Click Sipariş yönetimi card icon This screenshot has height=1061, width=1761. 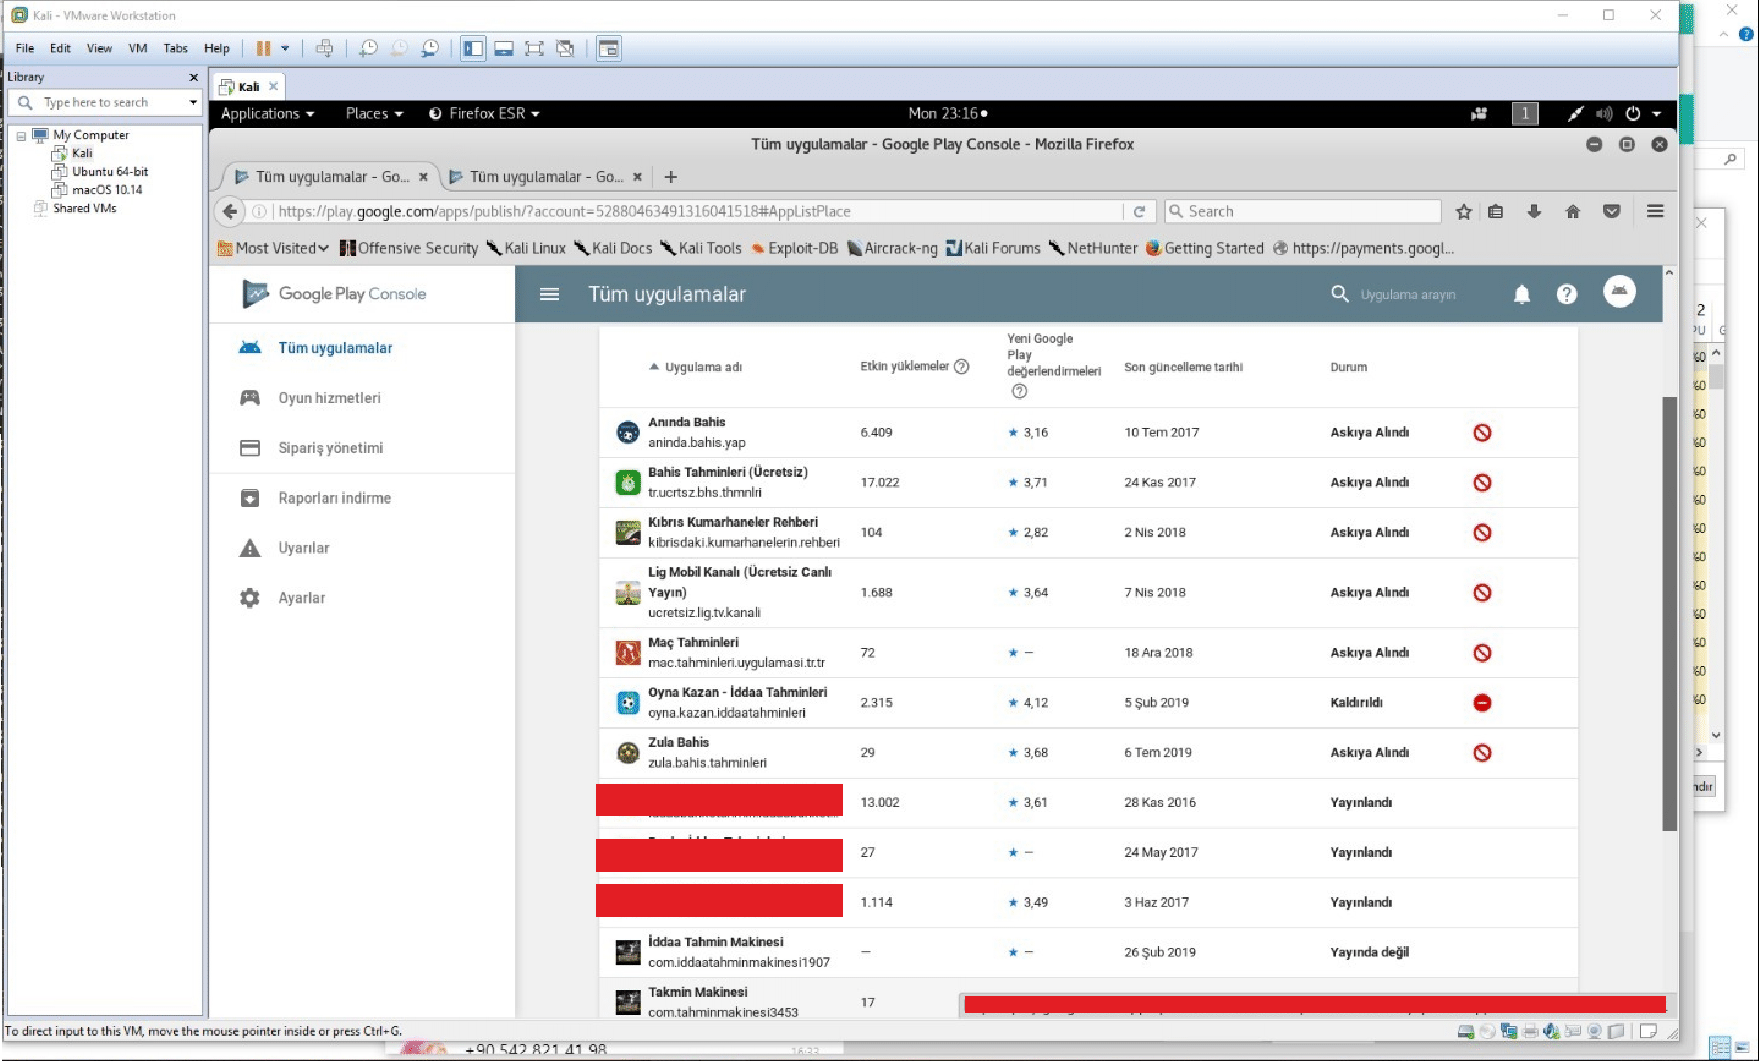pyautogui.click(x=250, y=448)
